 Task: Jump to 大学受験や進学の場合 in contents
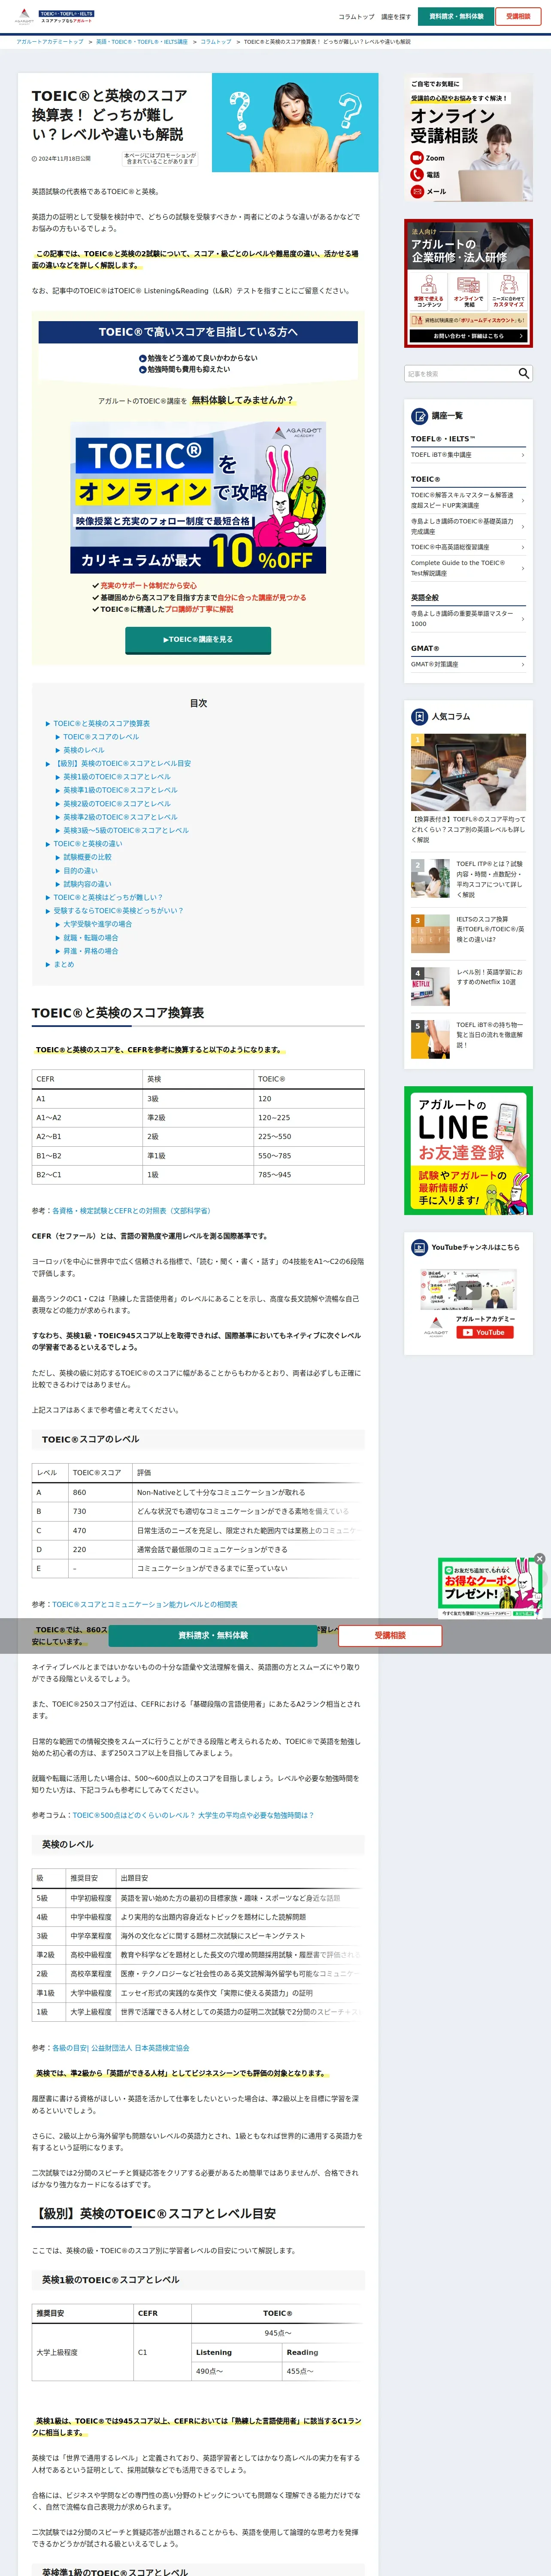coord(98,924)
